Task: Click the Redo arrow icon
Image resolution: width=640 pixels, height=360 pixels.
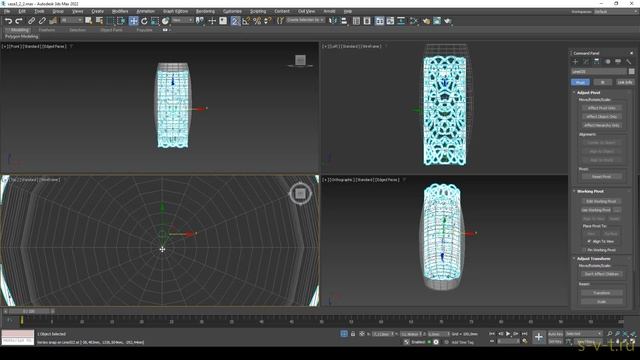Action: pyautogui.click(x=19, y=21)
